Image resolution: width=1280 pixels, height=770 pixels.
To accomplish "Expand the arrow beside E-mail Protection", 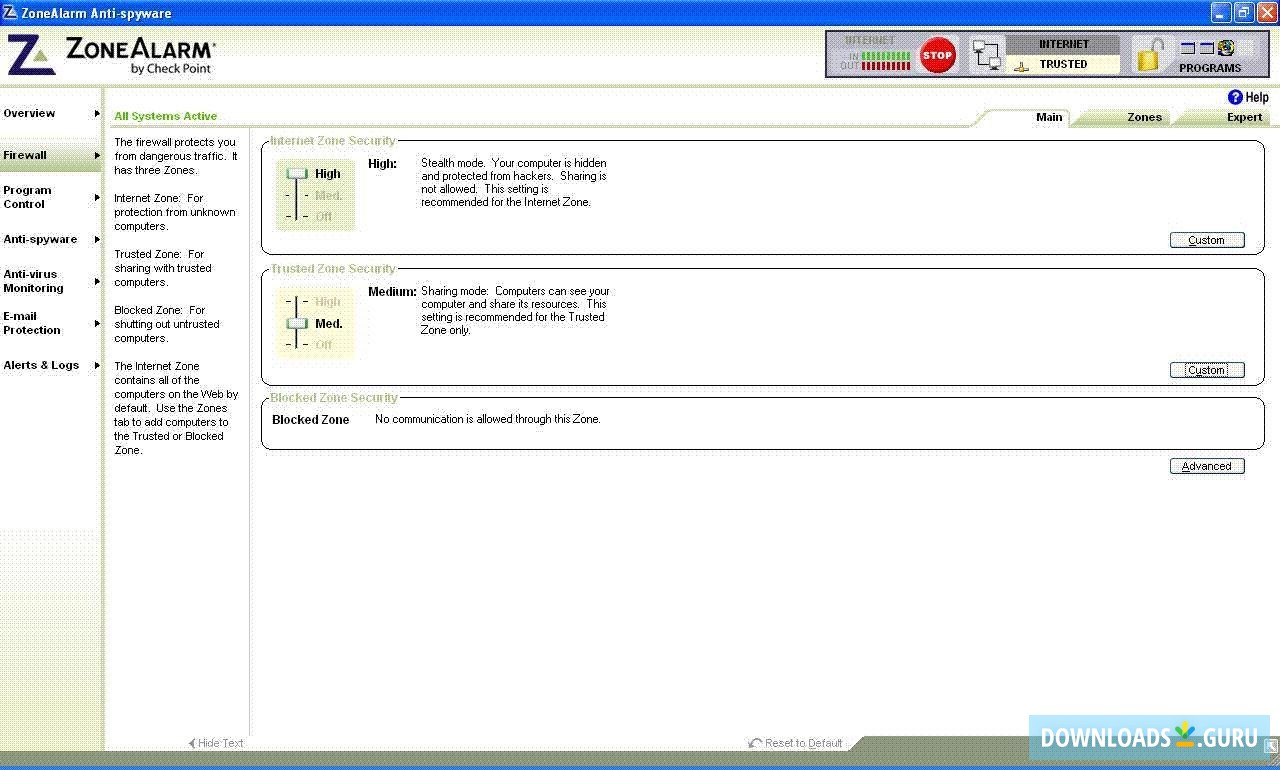I will click(x=97, y=323).
